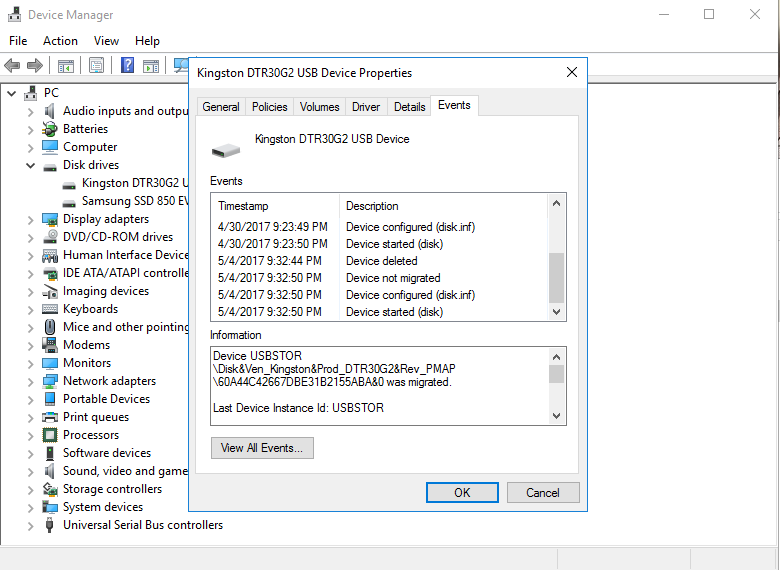The width and height of the screenshot is (780, 570).
Task: Select the Human Interface Devices icon
Action: 50,255
